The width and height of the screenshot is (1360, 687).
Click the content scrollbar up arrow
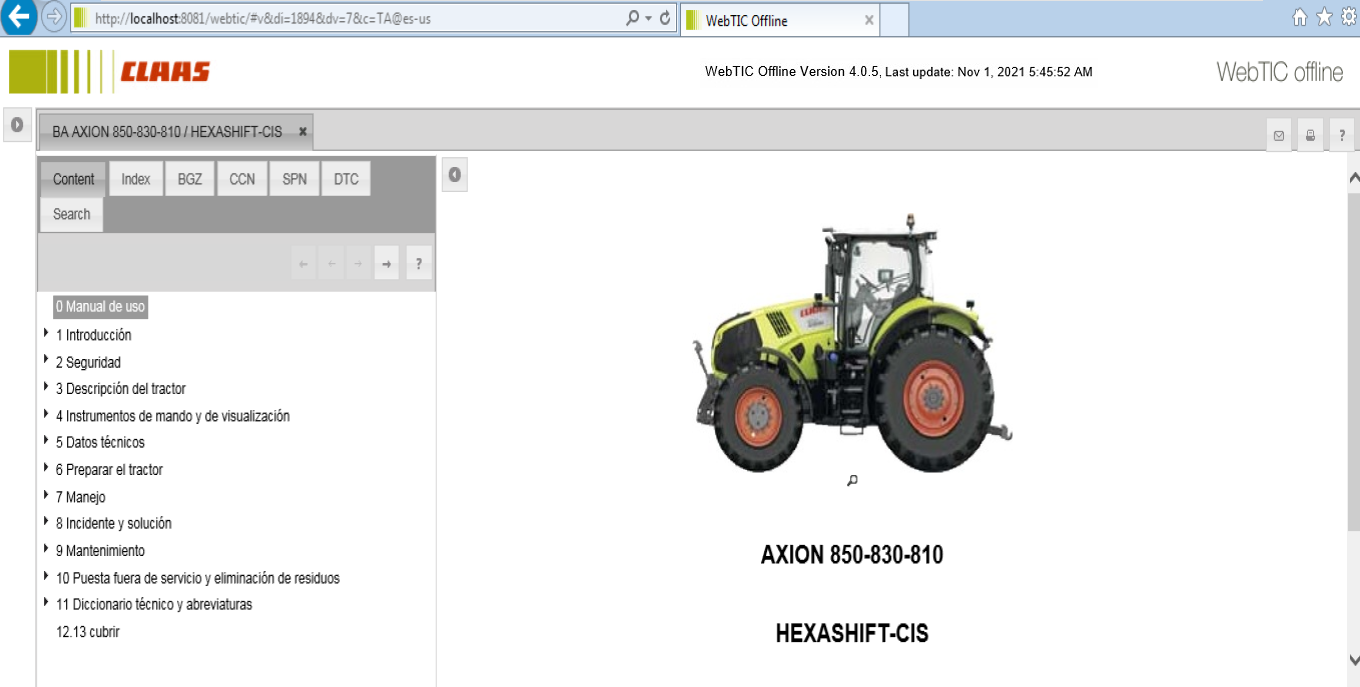pyautogui.click(x=1354, y=178)
